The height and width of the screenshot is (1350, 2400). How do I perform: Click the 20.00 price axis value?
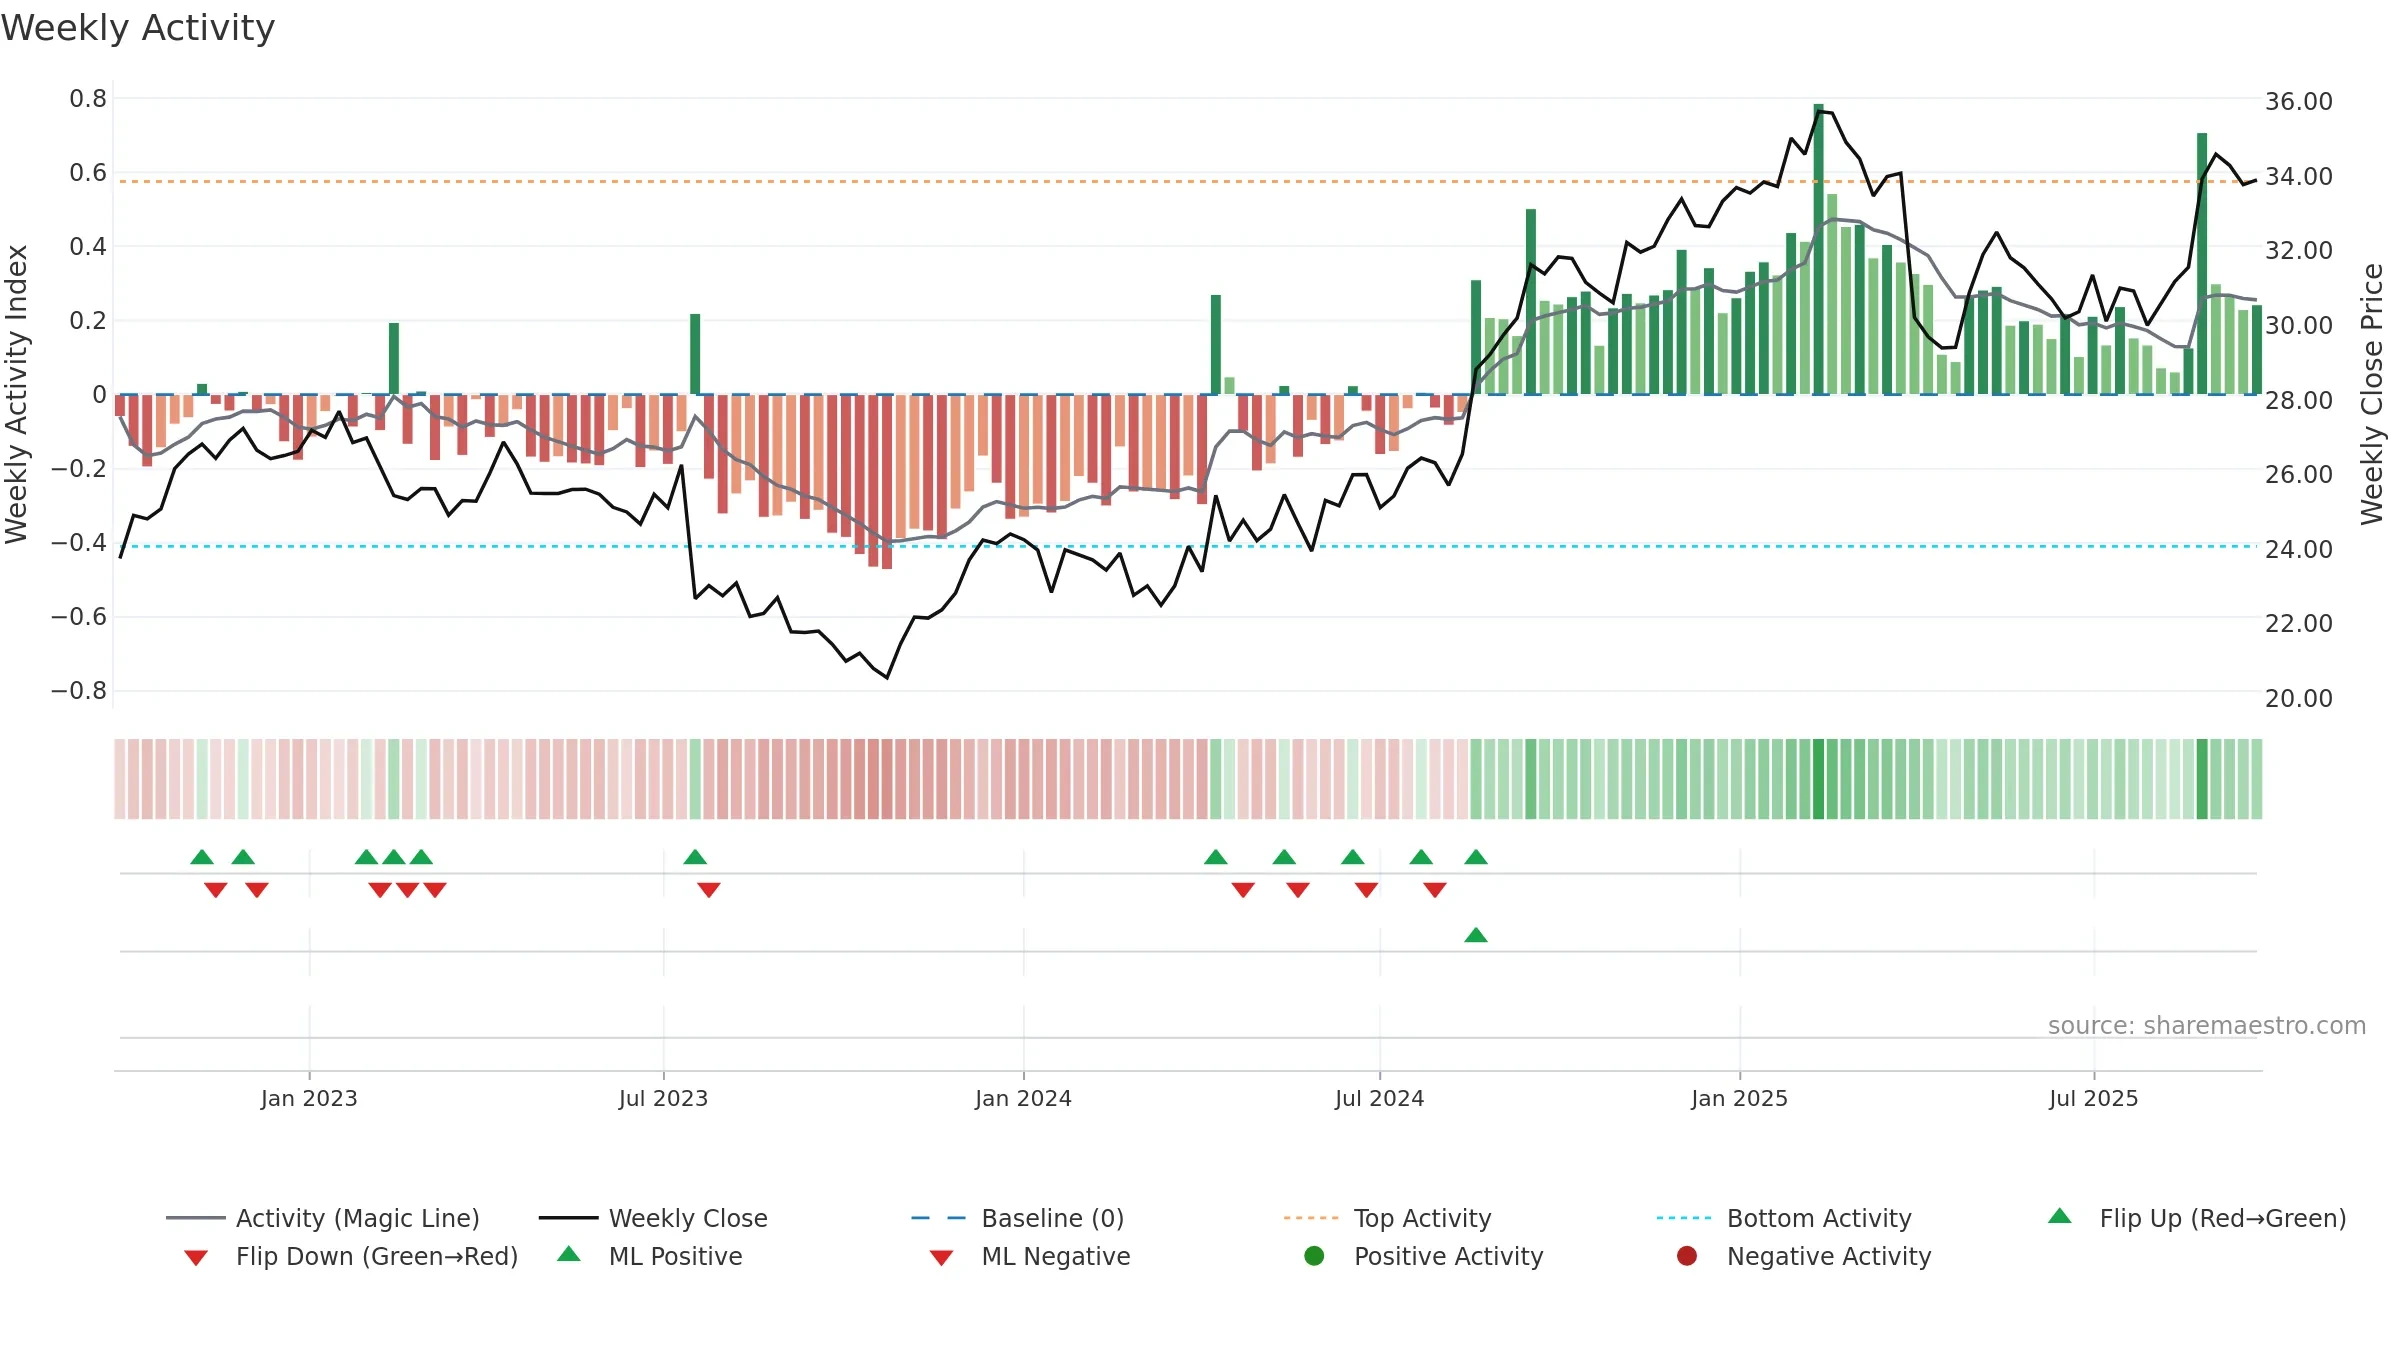click(2299, 698)
